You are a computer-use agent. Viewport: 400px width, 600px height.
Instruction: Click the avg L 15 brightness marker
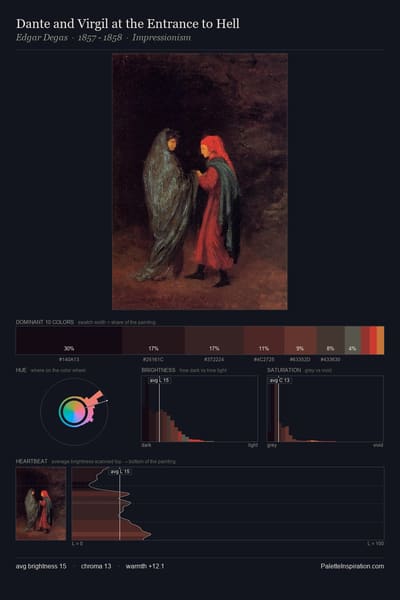click(x=159, y=380)
